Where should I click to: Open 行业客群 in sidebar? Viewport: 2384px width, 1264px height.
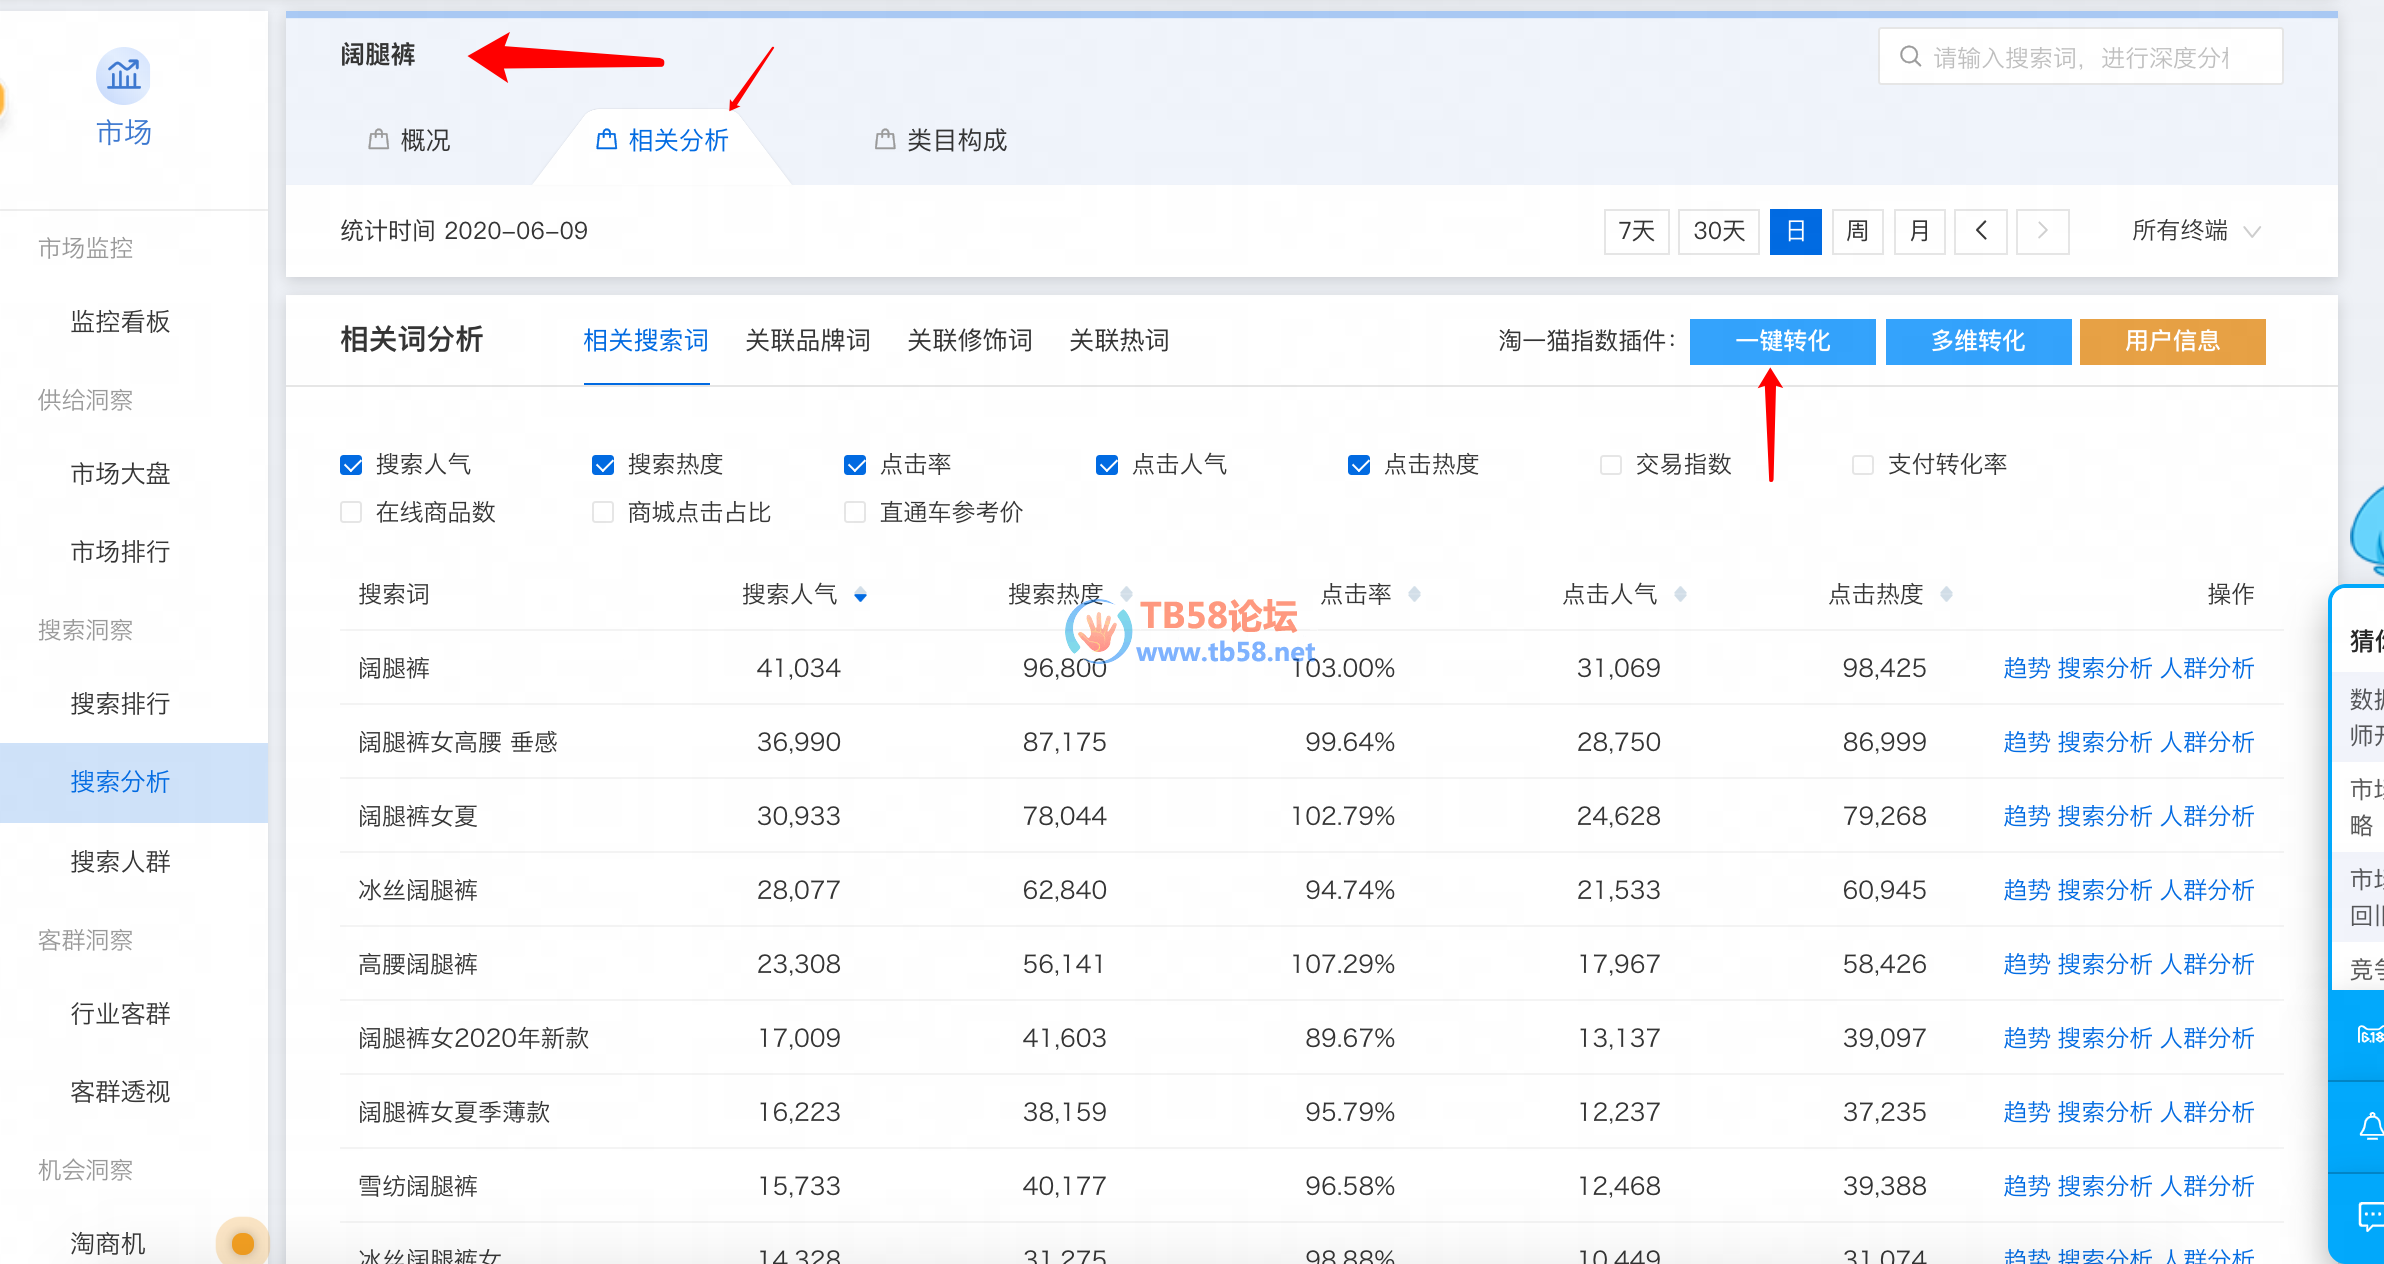point(120,1014)
